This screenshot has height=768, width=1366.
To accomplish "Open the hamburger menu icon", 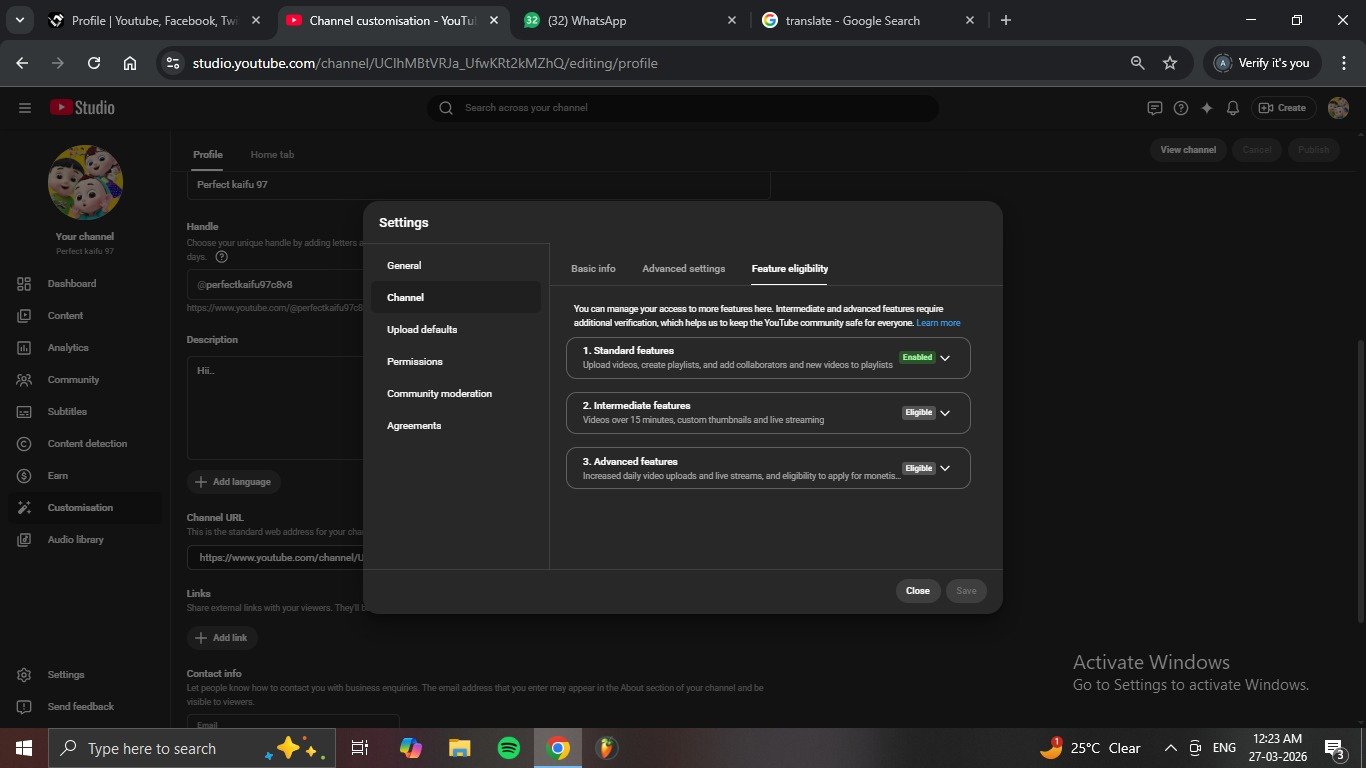I will [x=25, y=108].
